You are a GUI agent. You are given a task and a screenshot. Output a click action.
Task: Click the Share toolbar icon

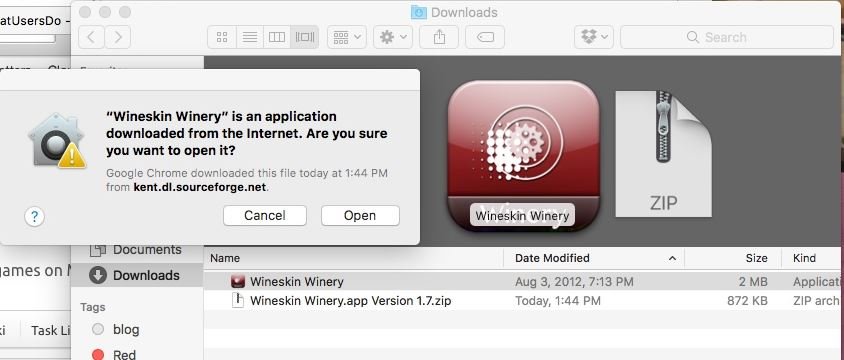pyautogui.click(x=439, y=37)
